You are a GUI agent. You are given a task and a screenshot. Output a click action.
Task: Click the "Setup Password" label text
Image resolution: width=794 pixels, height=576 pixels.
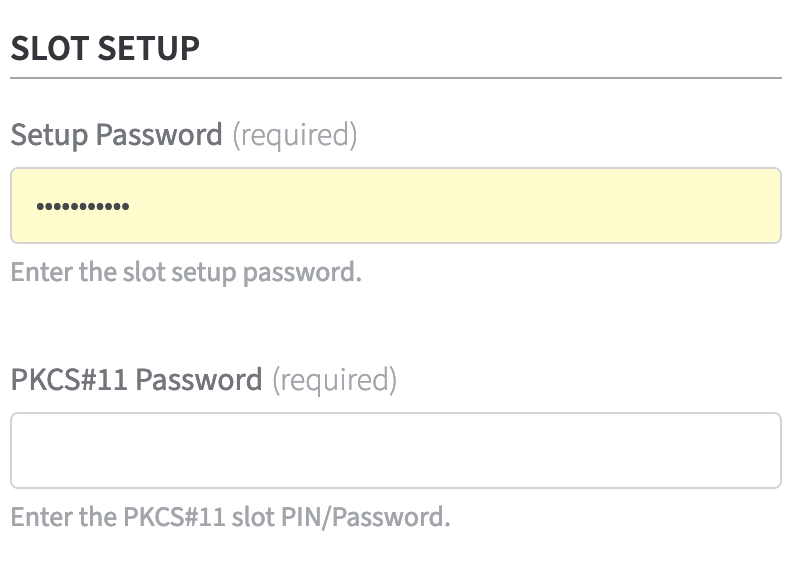(116, 135)
